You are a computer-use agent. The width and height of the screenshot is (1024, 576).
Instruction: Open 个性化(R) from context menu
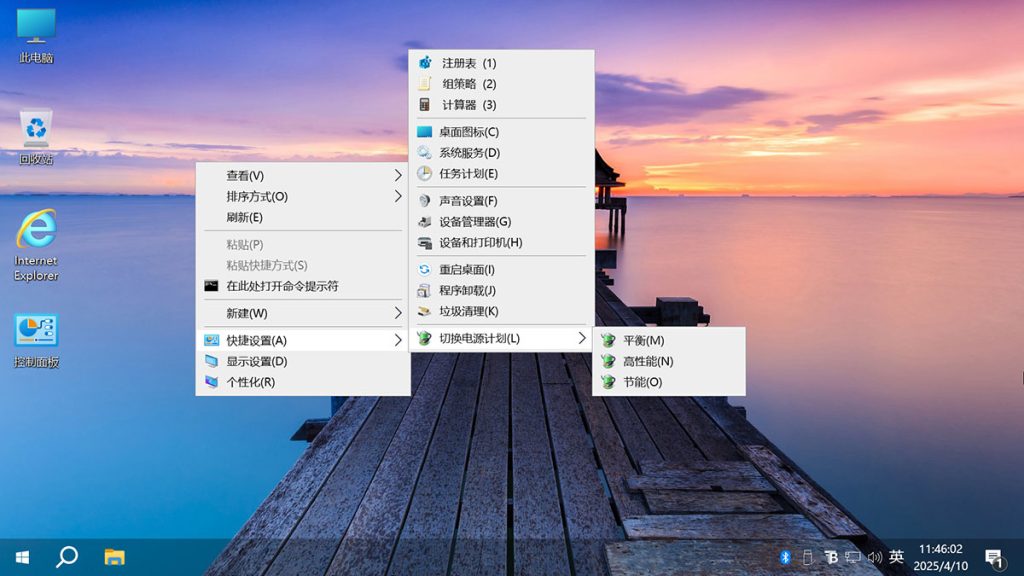click(x=303, y=382)
